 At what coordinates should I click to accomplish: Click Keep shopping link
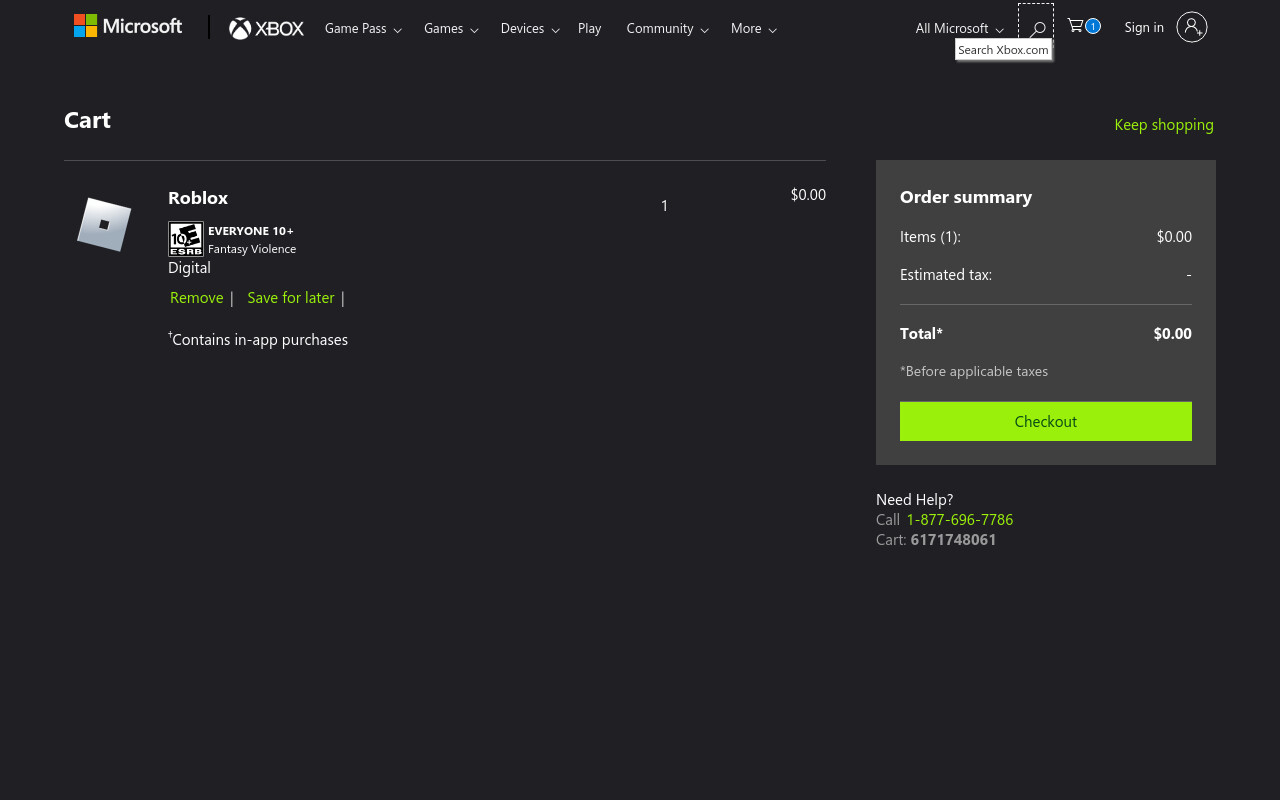pyautogui.click(x=1164, y=124)
